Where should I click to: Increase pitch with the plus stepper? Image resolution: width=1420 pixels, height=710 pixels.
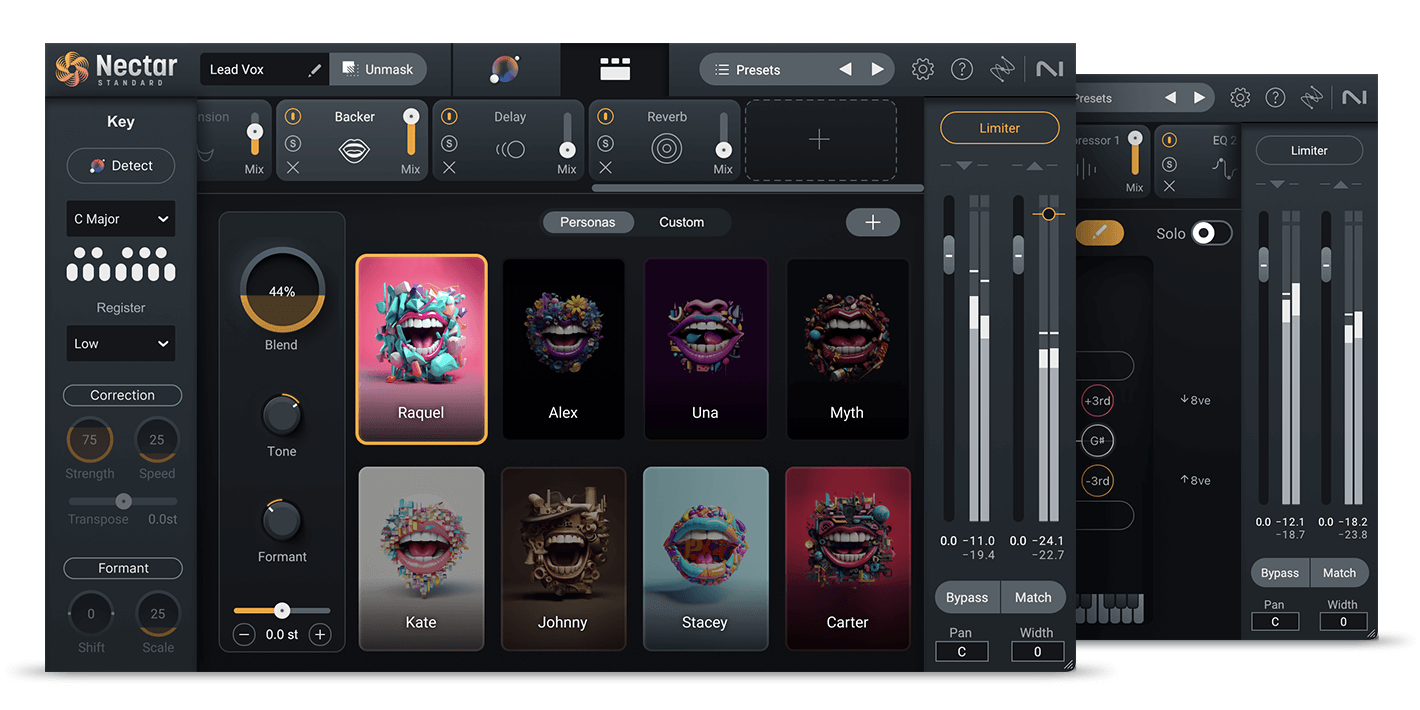click(x=320, y=634)
